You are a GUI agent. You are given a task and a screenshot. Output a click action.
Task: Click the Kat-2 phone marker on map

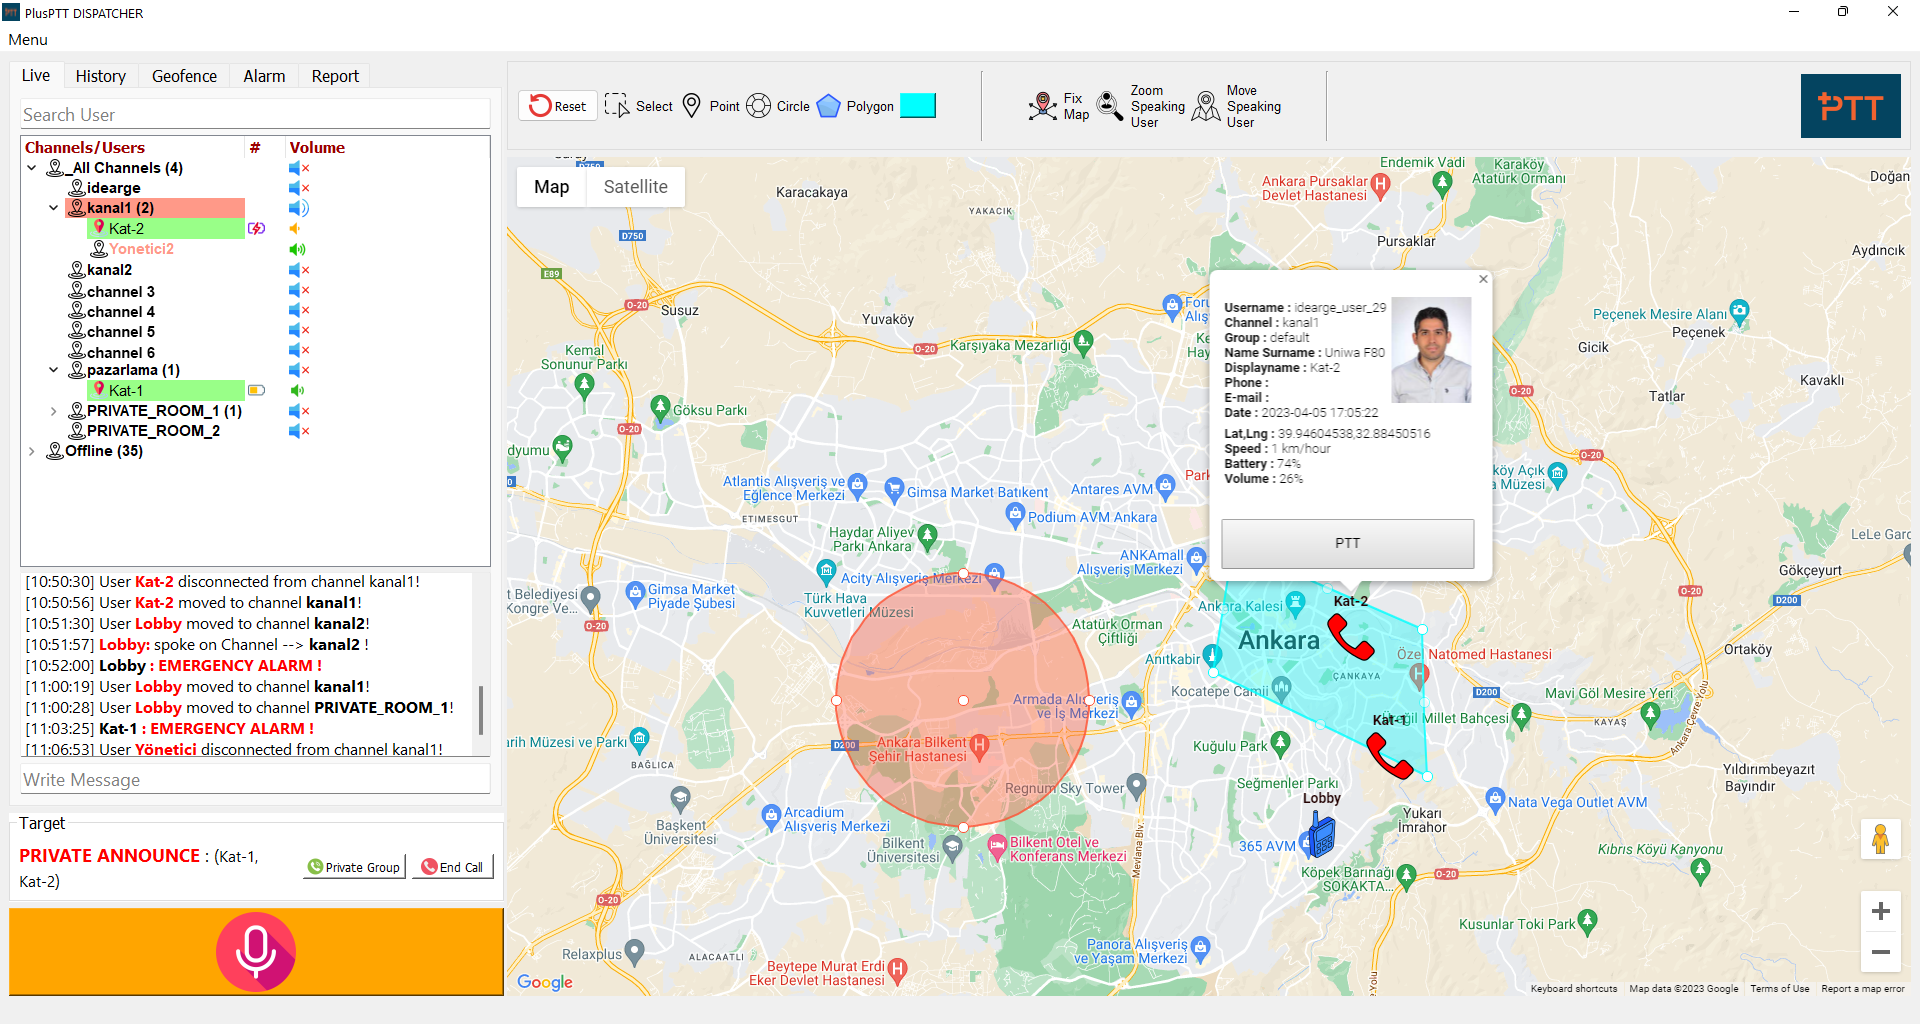click(x=1350, y=637)
